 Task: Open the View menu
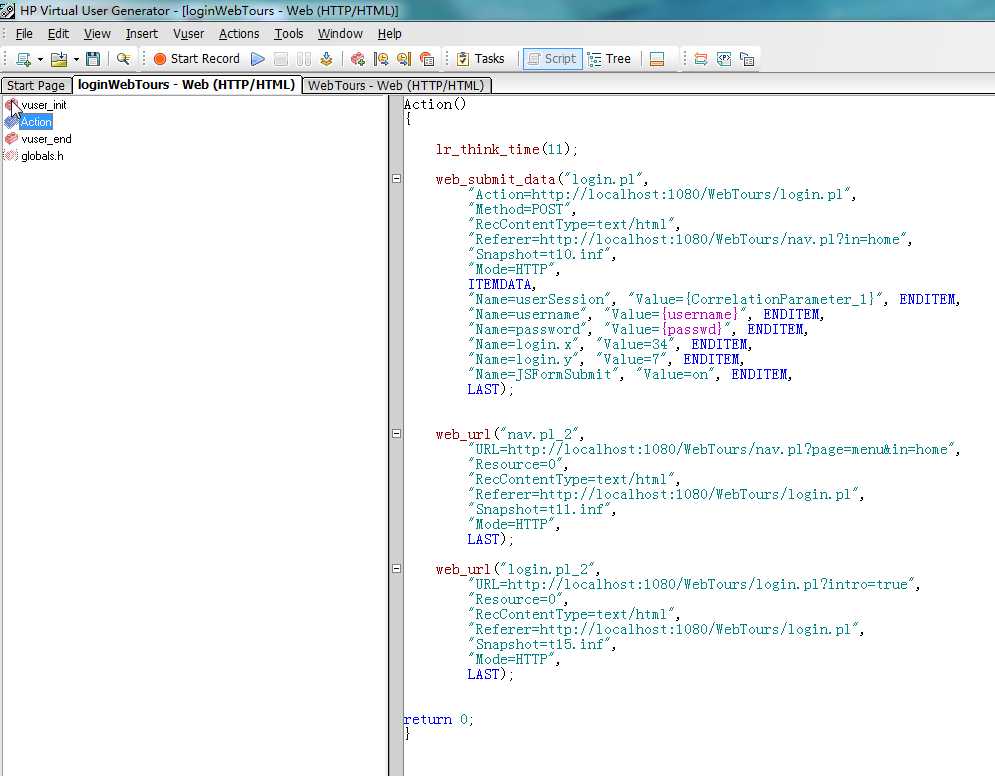tap(97, 34)
